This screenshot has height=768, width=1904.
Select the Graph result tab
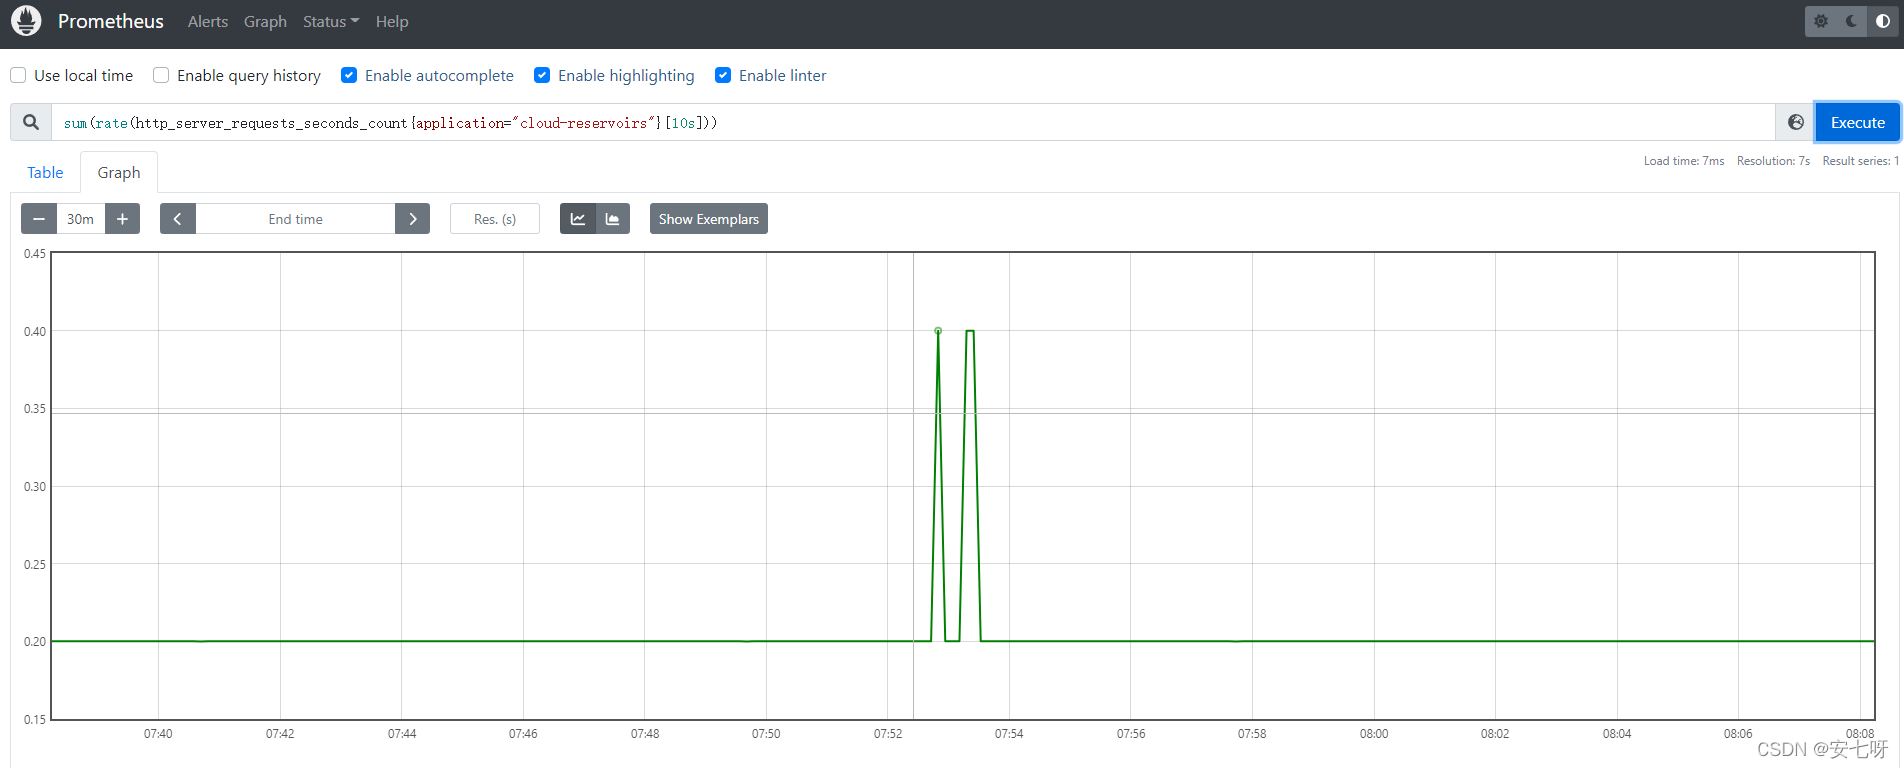[119, 172]
